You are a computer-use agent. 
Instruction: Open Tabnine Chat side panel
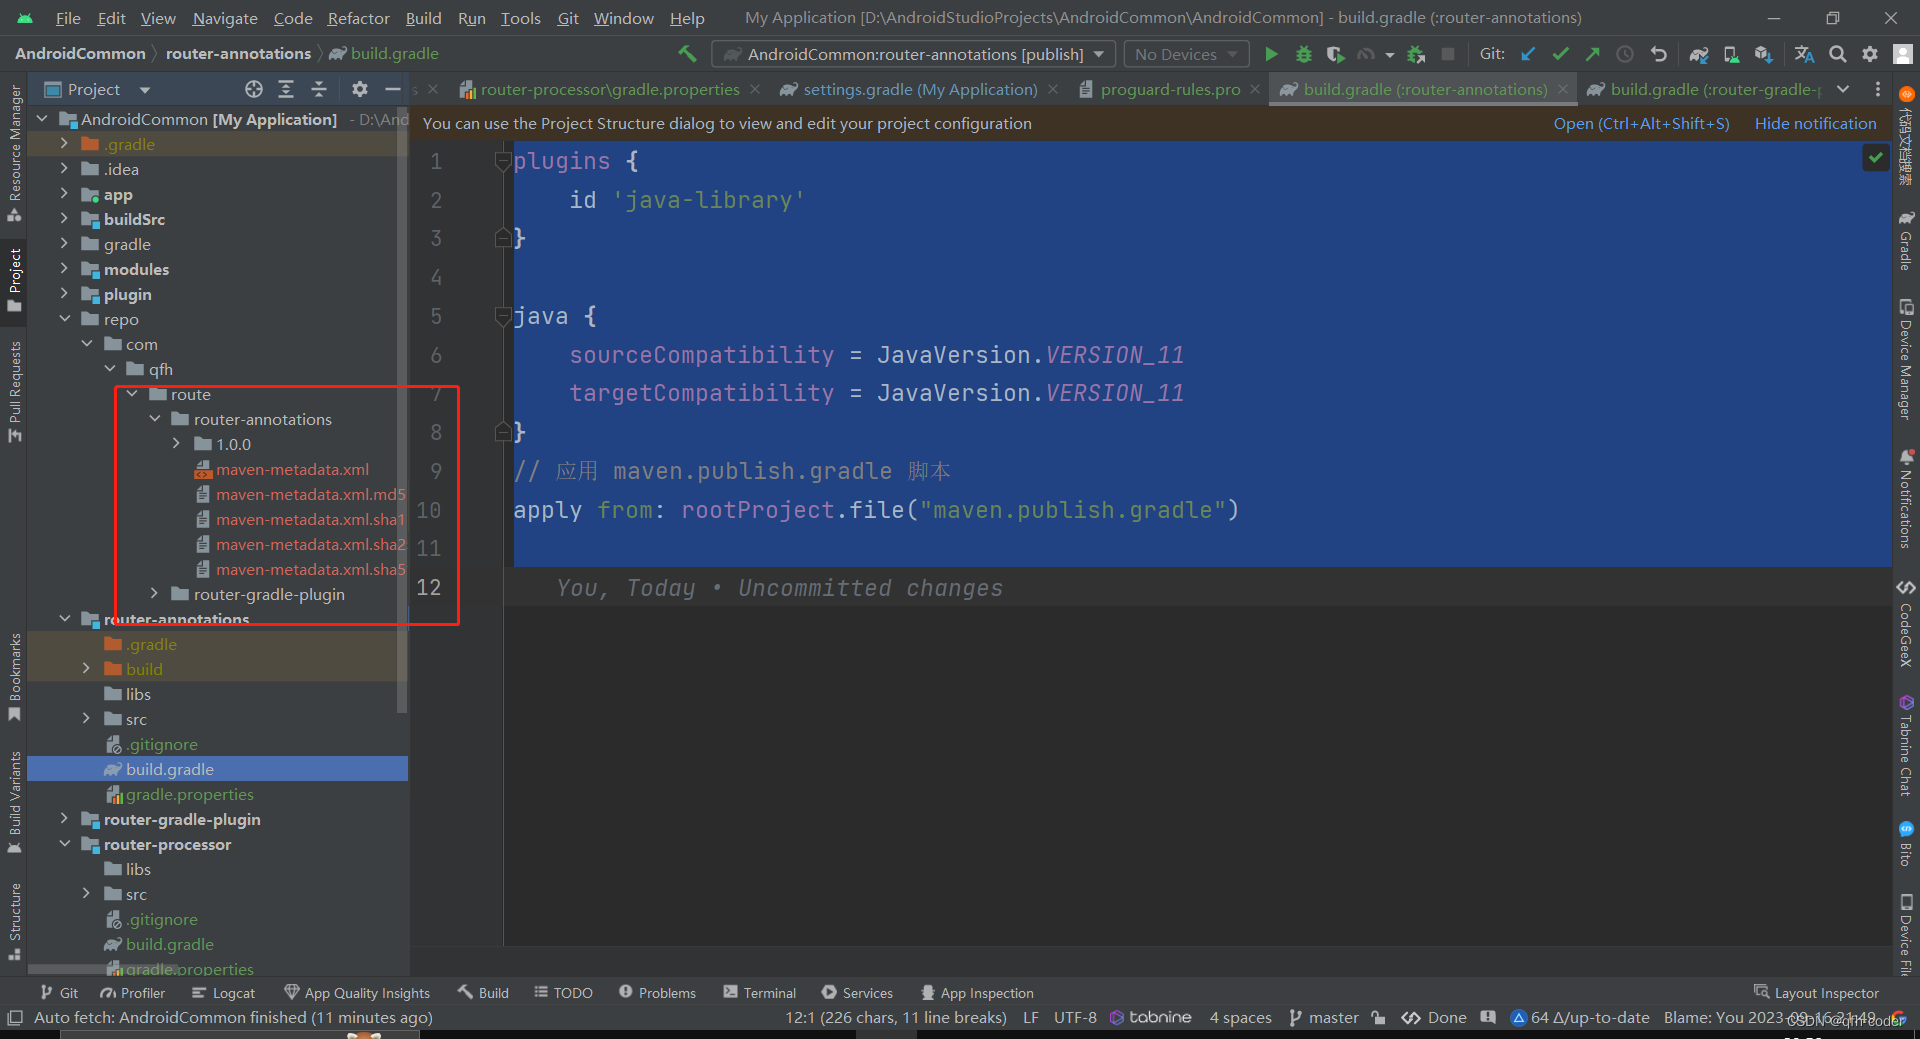pyautogui.click(x=1906, y=746)
